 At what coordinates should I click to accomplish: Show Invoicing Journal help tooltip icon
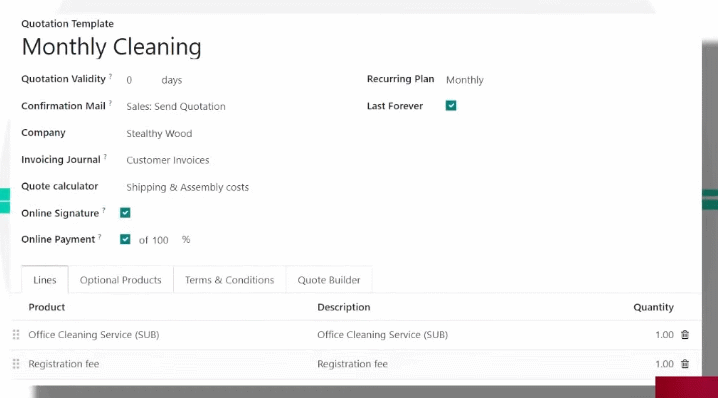click(105, 157)
